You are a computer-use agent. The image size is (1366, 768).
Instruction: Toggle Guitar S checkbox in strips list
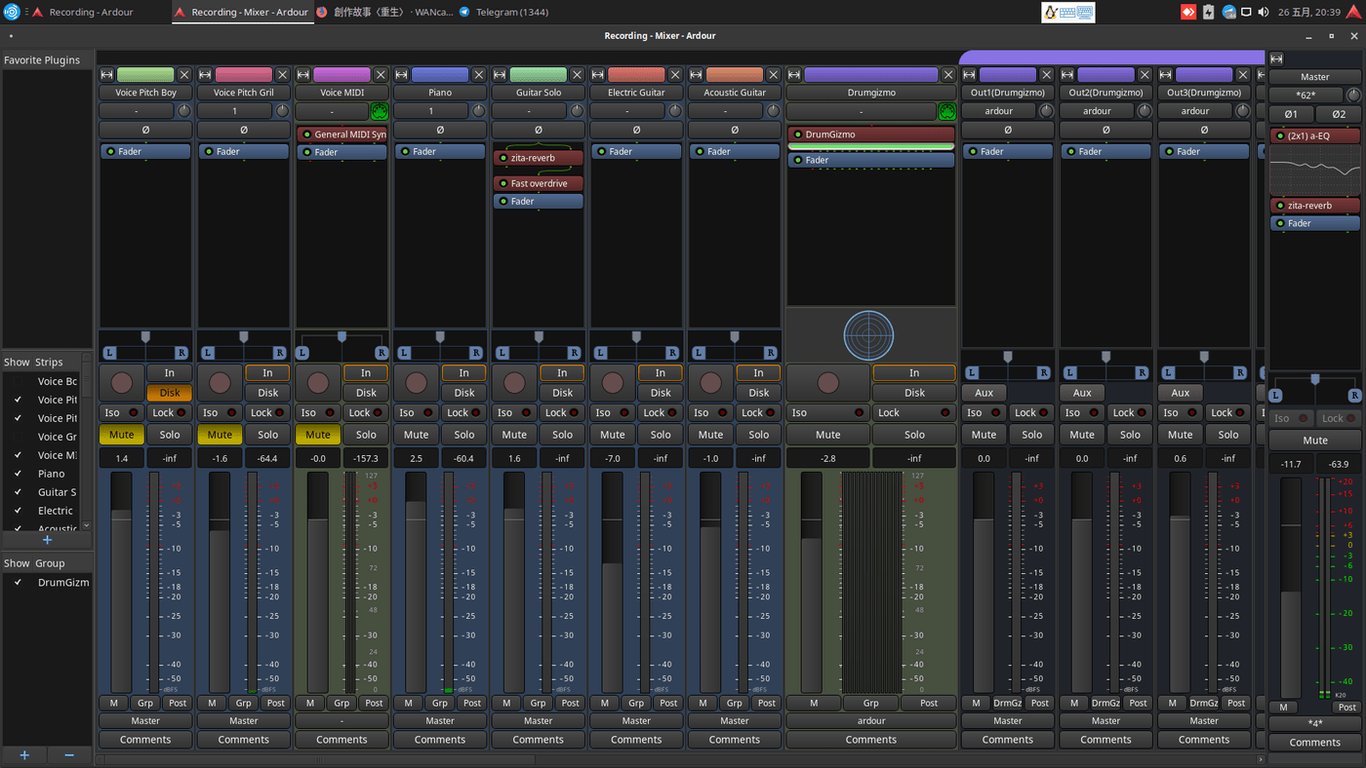pyautogui.click(x=17, y=492)
